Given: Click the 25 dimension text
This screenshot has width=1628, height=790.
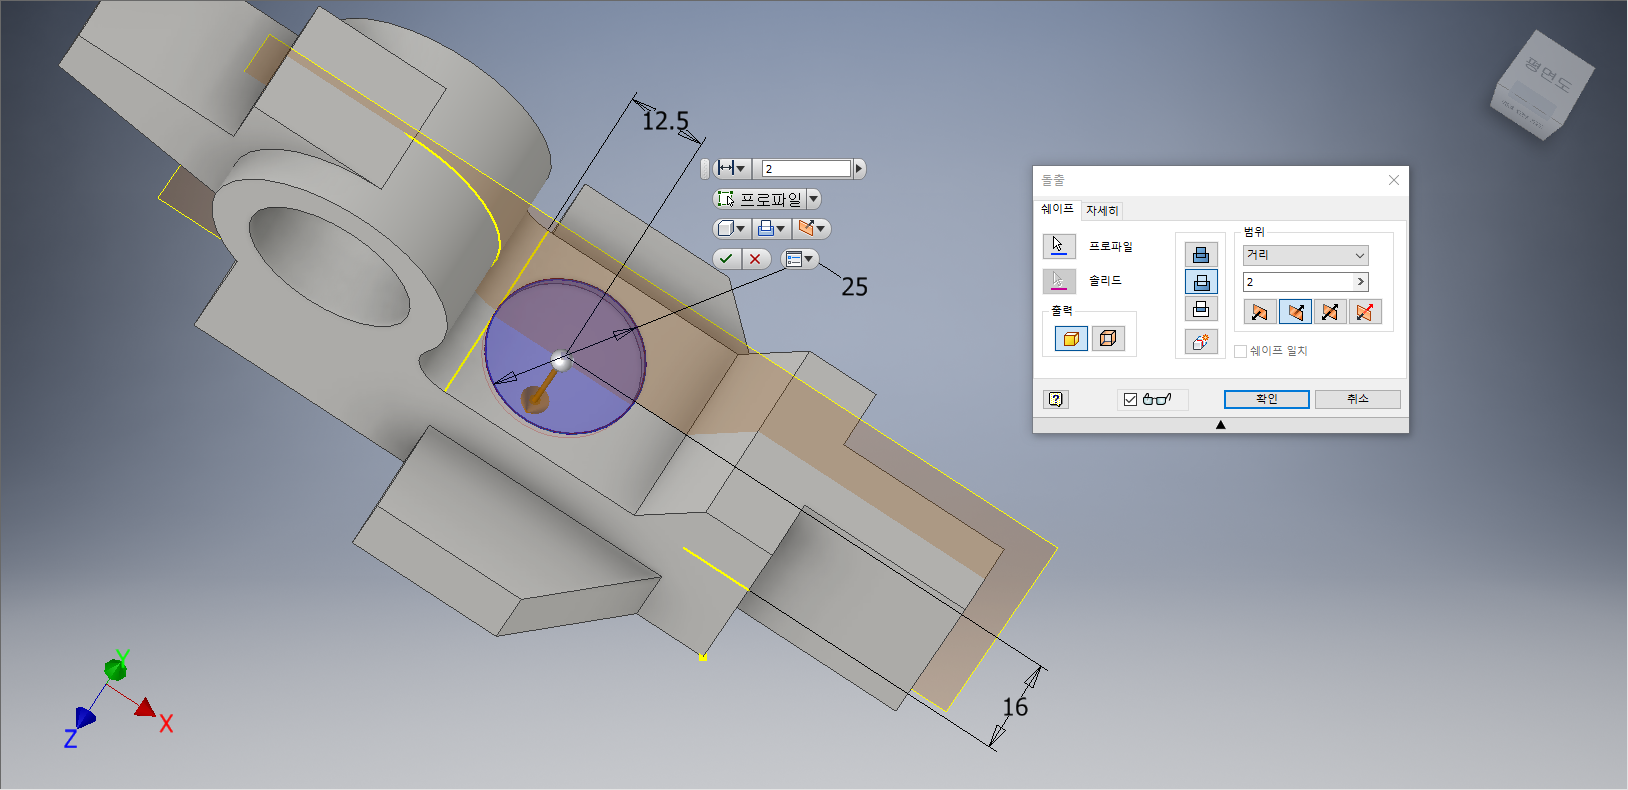Looking at the screenshot, I should point(854,287).
